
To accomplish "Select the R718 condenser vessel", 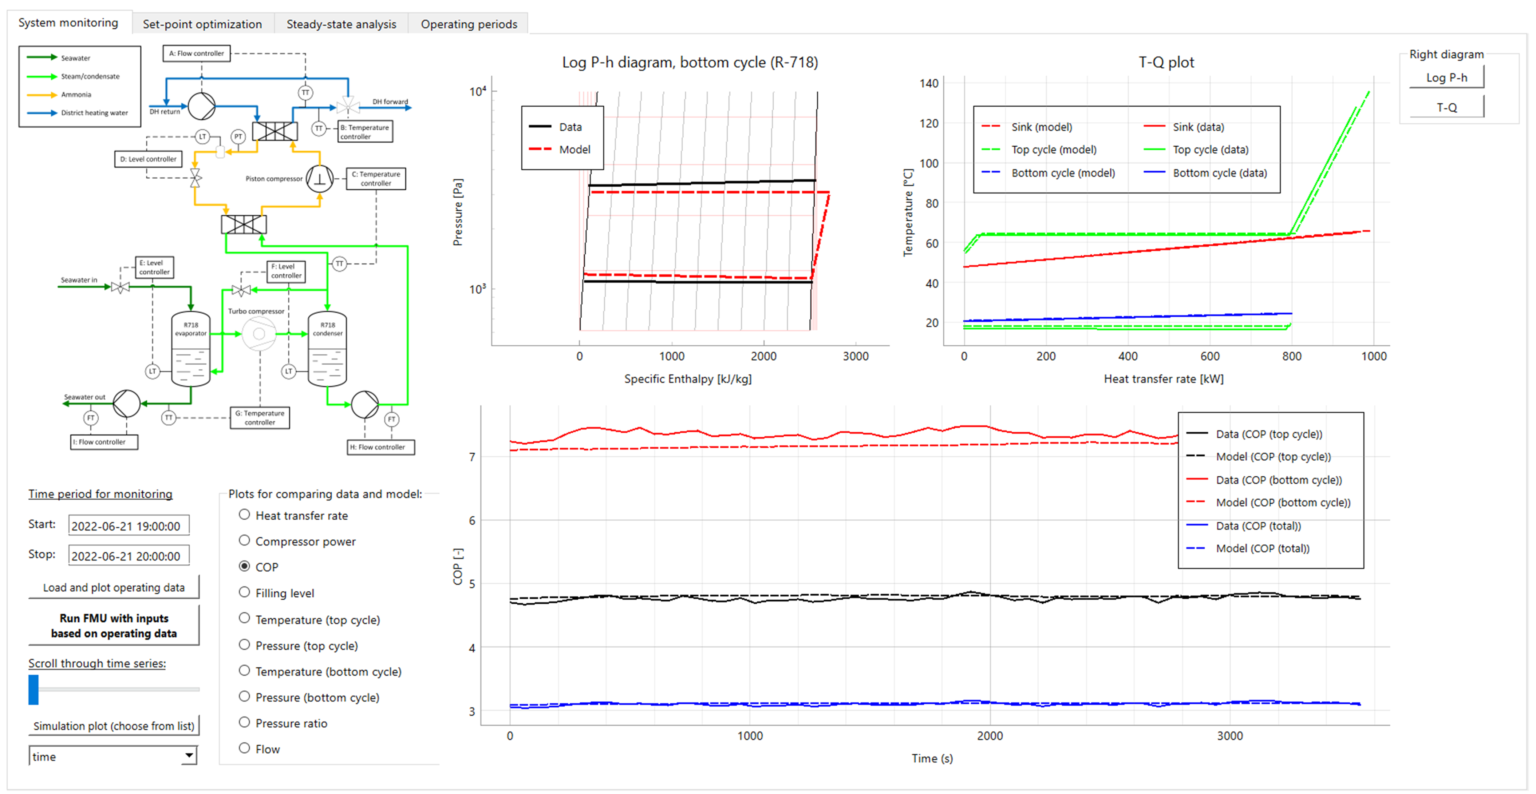I will coord(327,350).
